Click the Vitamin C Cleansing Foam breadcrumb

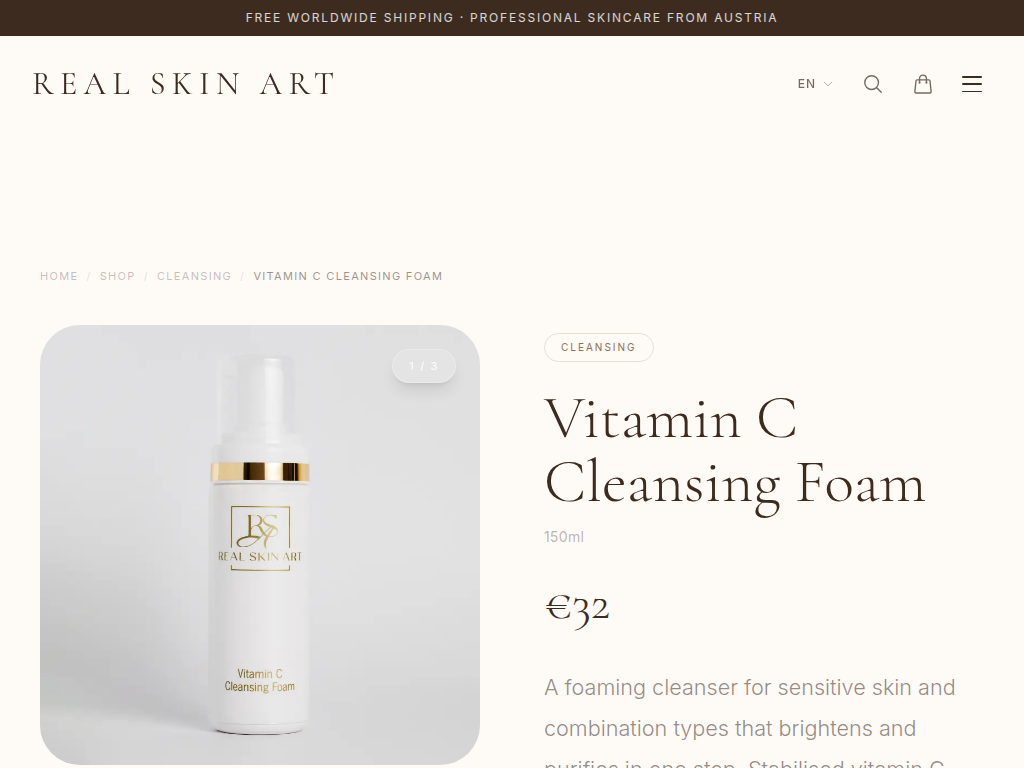pyautogui.click(x=348, y=276)
